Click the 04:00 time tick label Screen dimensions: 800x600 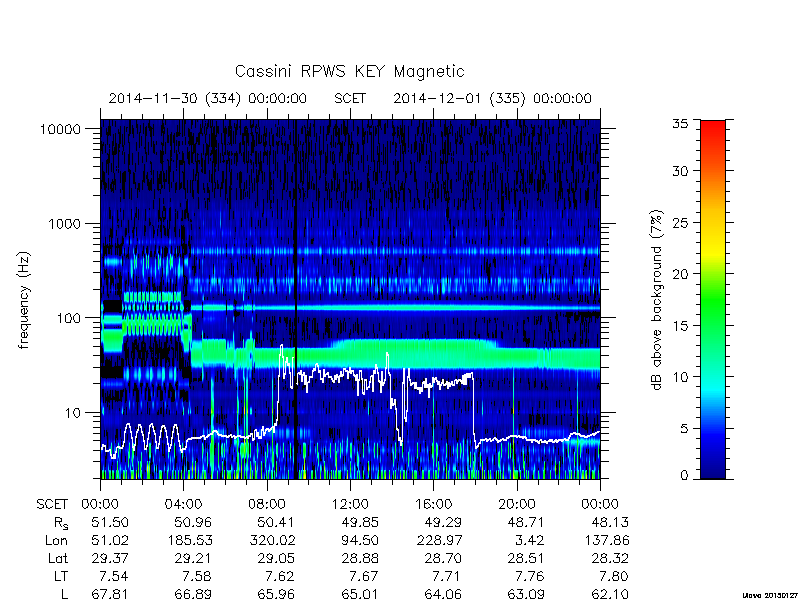click(x=183, y=505)
